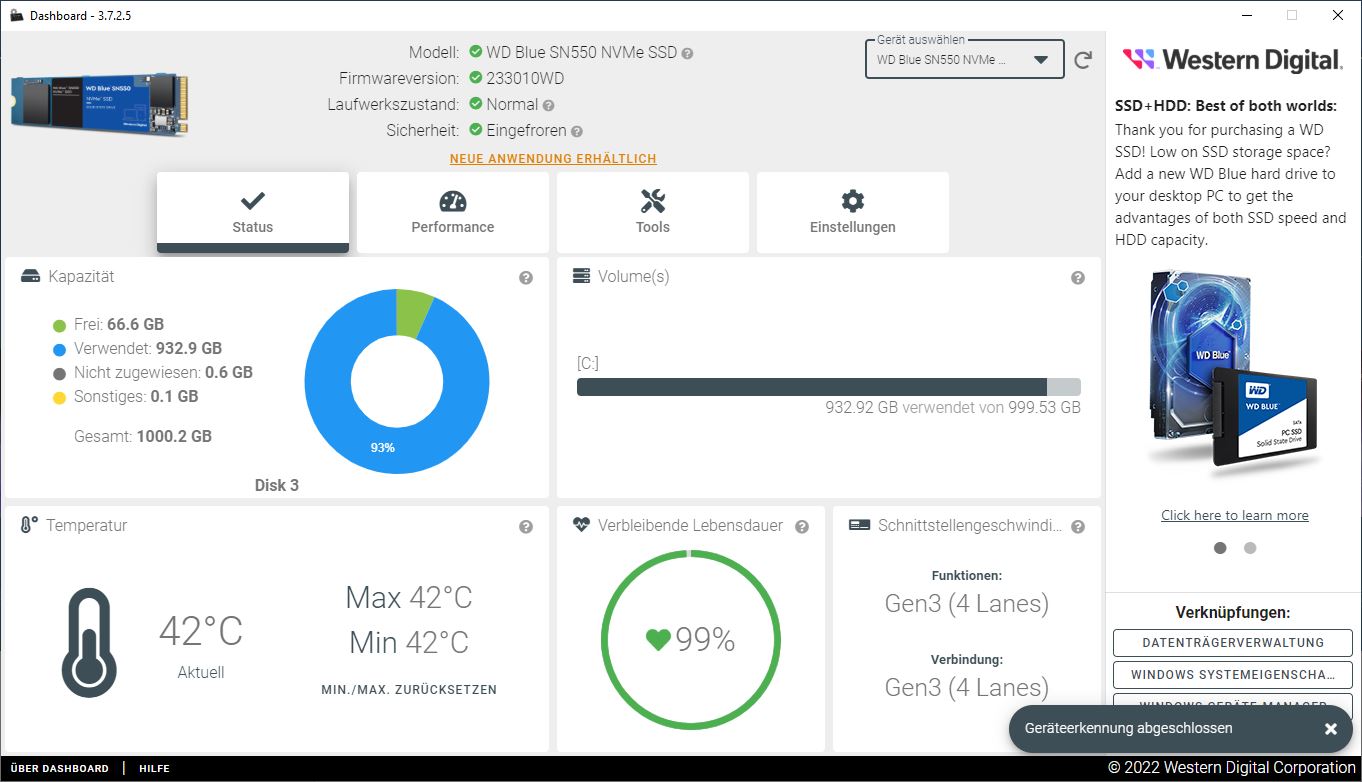Click the green check beside Firmwareversion
Viewport: 1362px width, 782px height.
coord(476,78)
